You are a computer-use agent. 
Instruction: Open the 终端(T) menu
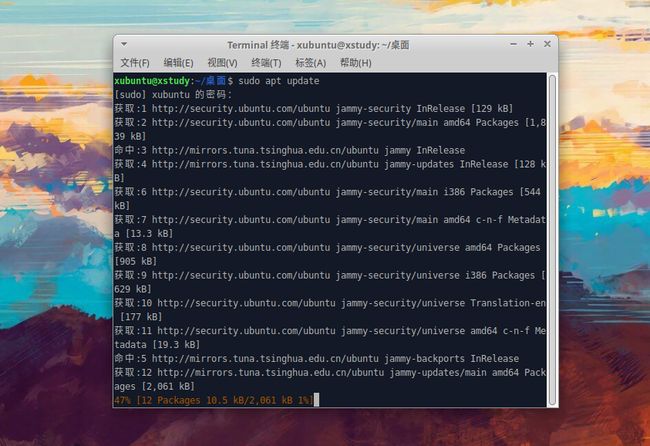(266, 63)
